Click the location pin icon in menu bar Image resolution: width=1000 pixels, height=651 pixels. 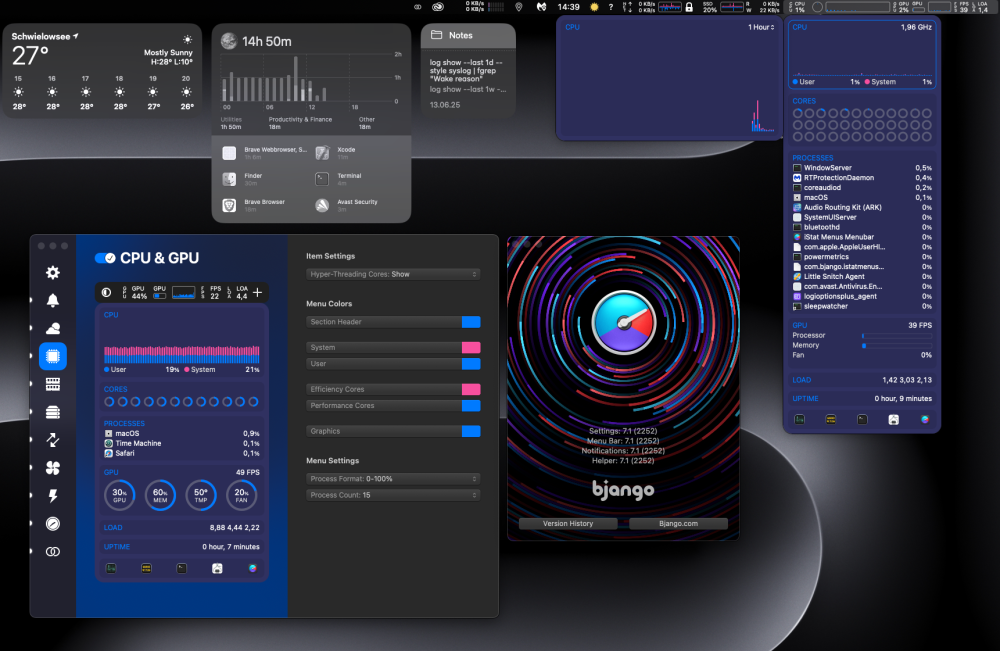(x=518, y=7)
